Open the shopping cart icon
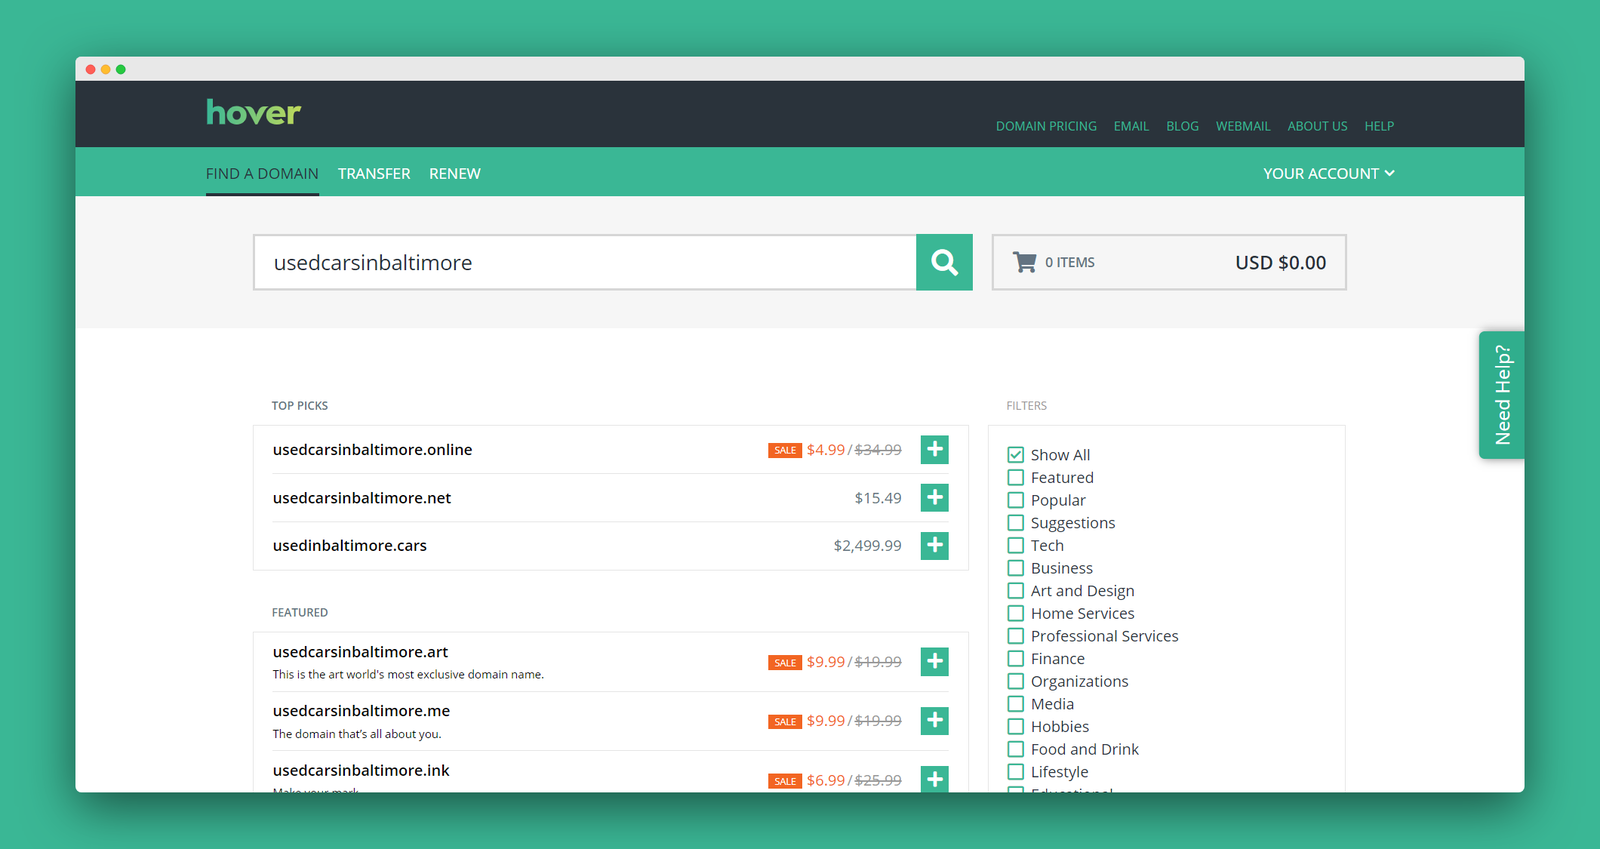The width and height of the screenshot is (1600, 849). [x=1024, y=262]
